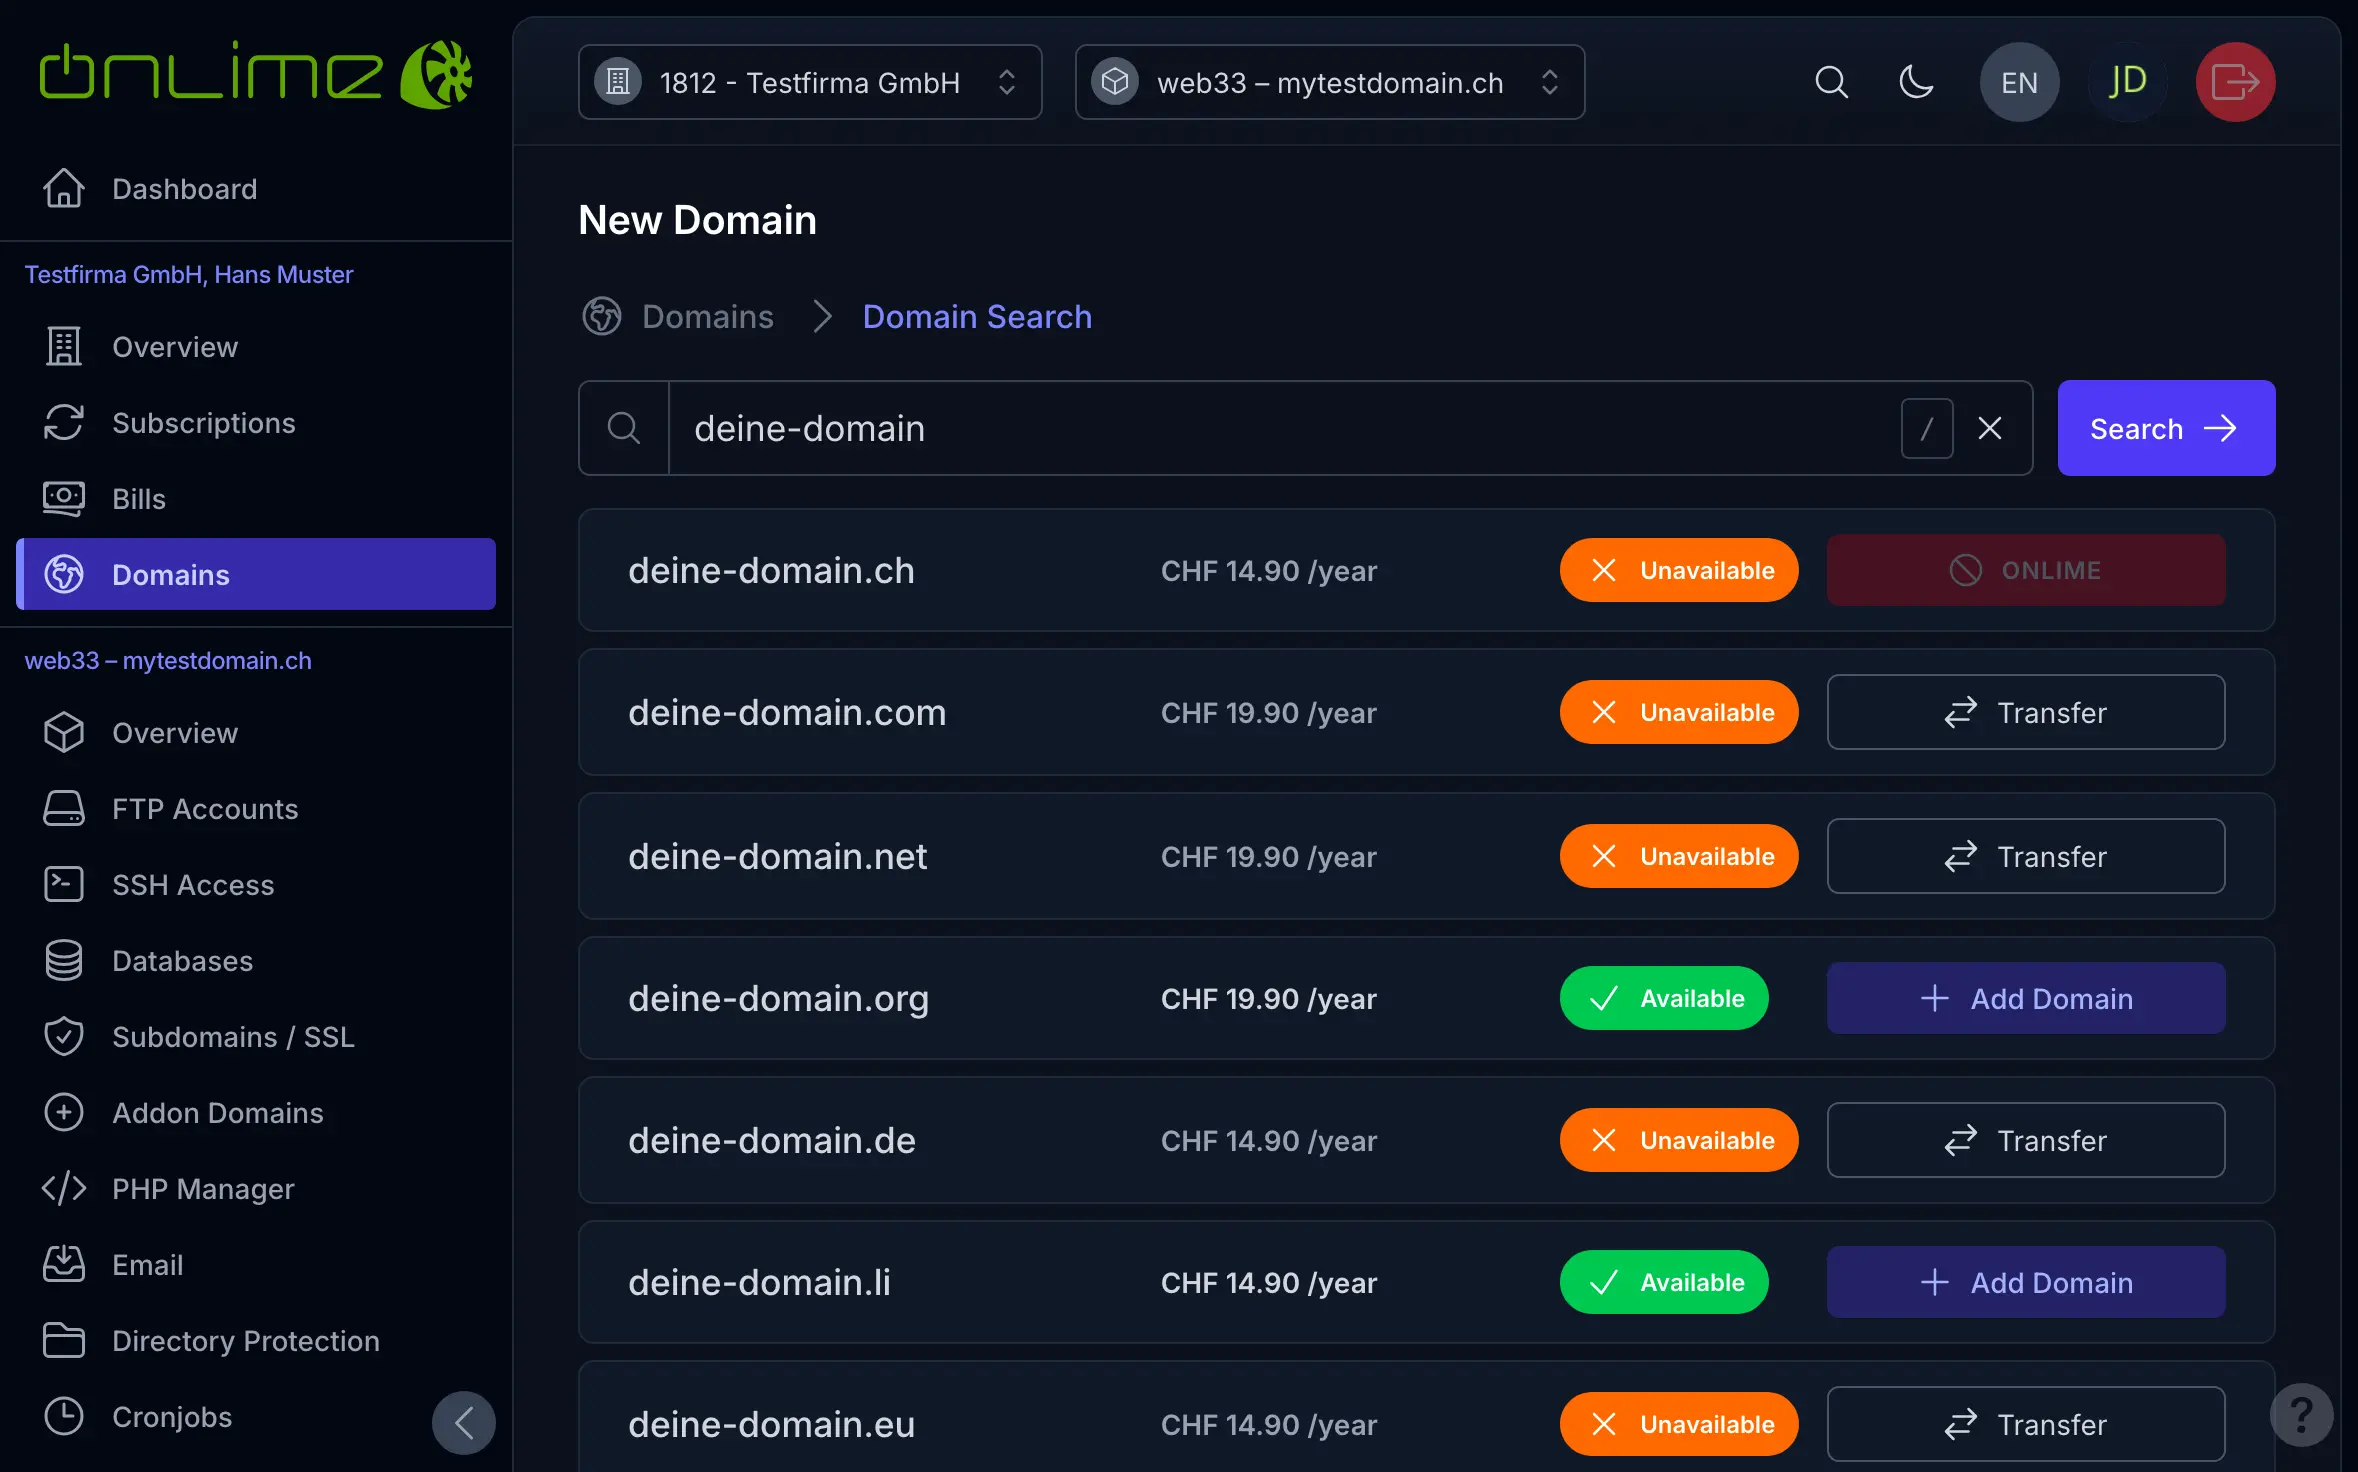Switch language via EN button
This screenshot has height=1472, width=2358.
[x=2018, y=82]
